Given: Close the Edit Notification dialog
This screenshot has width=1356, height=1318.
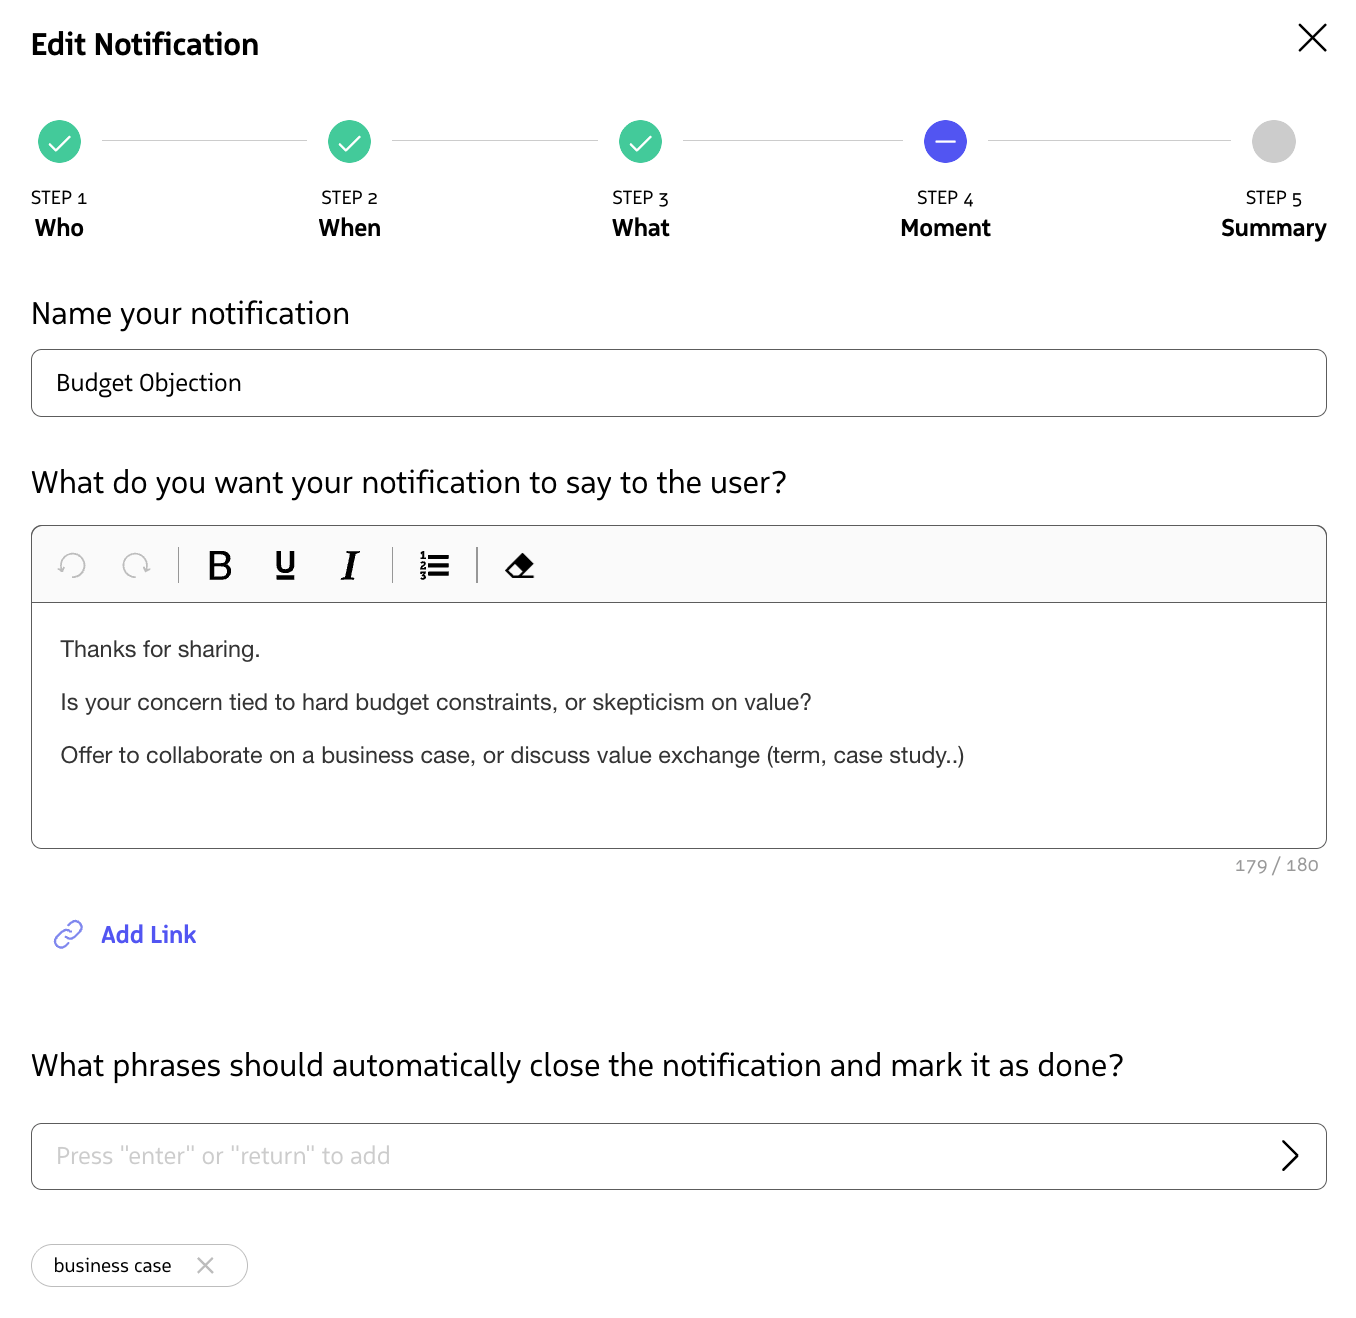Looking at the screenshot, I should pos(1312,38).
